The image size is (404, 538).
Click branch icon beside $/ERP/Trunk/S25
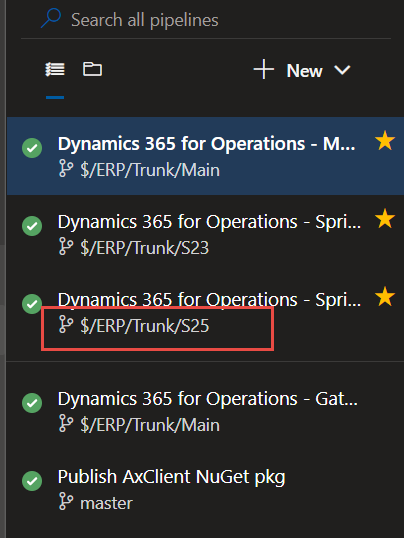[x=66, y=324]
